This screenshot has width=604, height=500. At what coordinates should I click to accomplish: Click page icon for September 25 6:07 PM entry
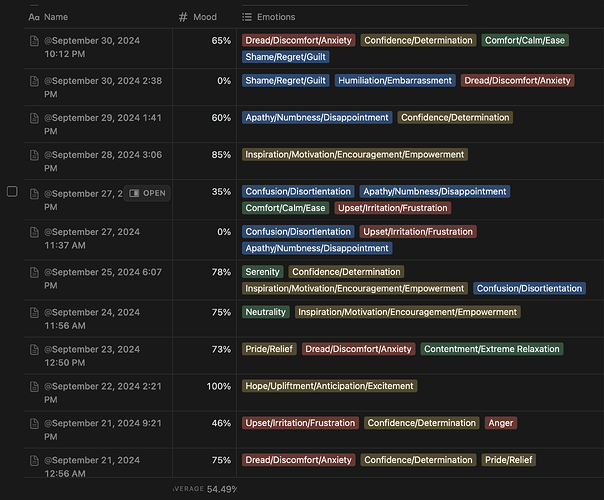(34, 272)
